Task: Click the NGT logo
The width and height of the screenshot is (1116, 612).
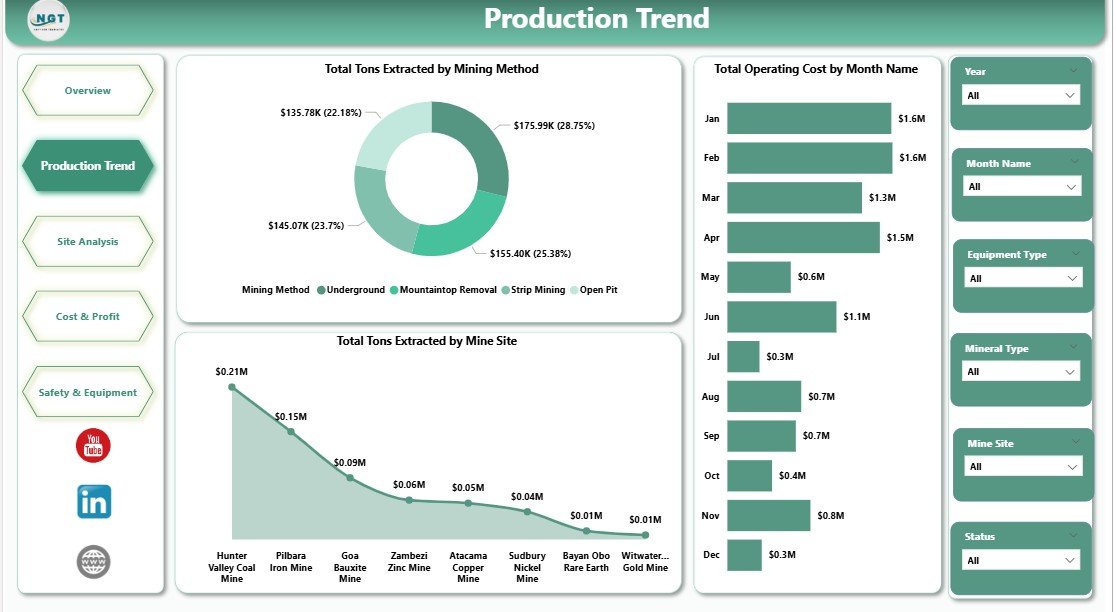Action: 48,20
